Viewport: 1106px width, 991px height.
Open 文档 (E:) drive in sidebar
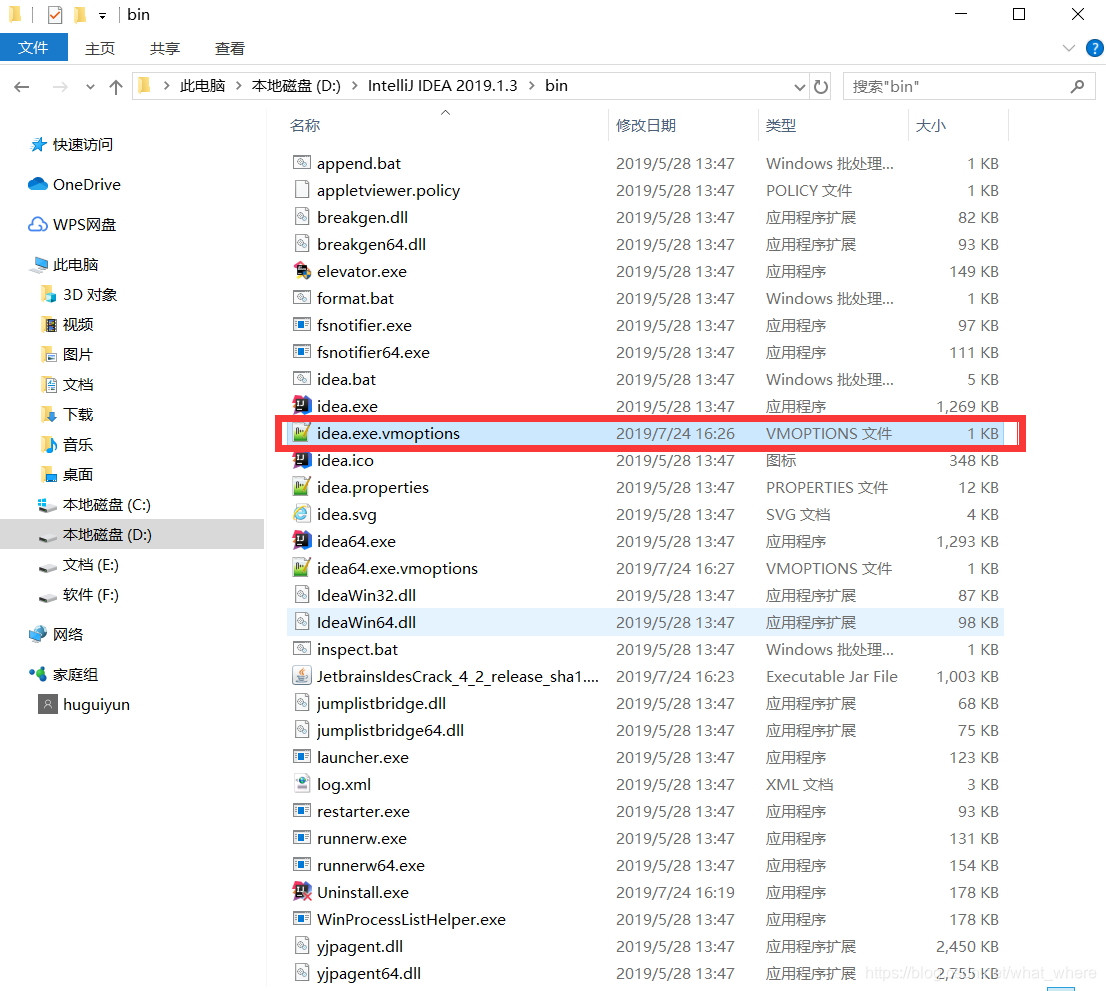tap(90, 565)
